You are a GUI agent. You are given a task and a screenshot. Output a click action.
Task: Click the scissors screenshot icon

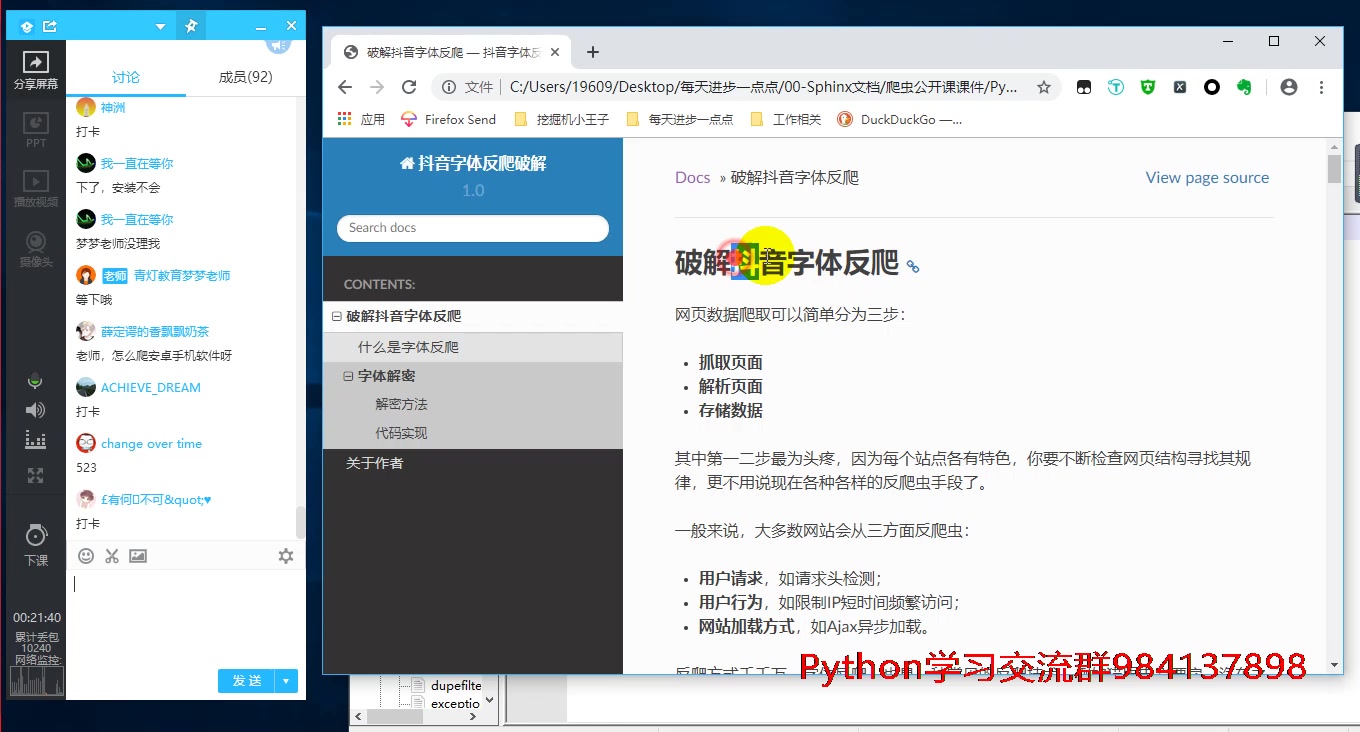tap(111, 555)
